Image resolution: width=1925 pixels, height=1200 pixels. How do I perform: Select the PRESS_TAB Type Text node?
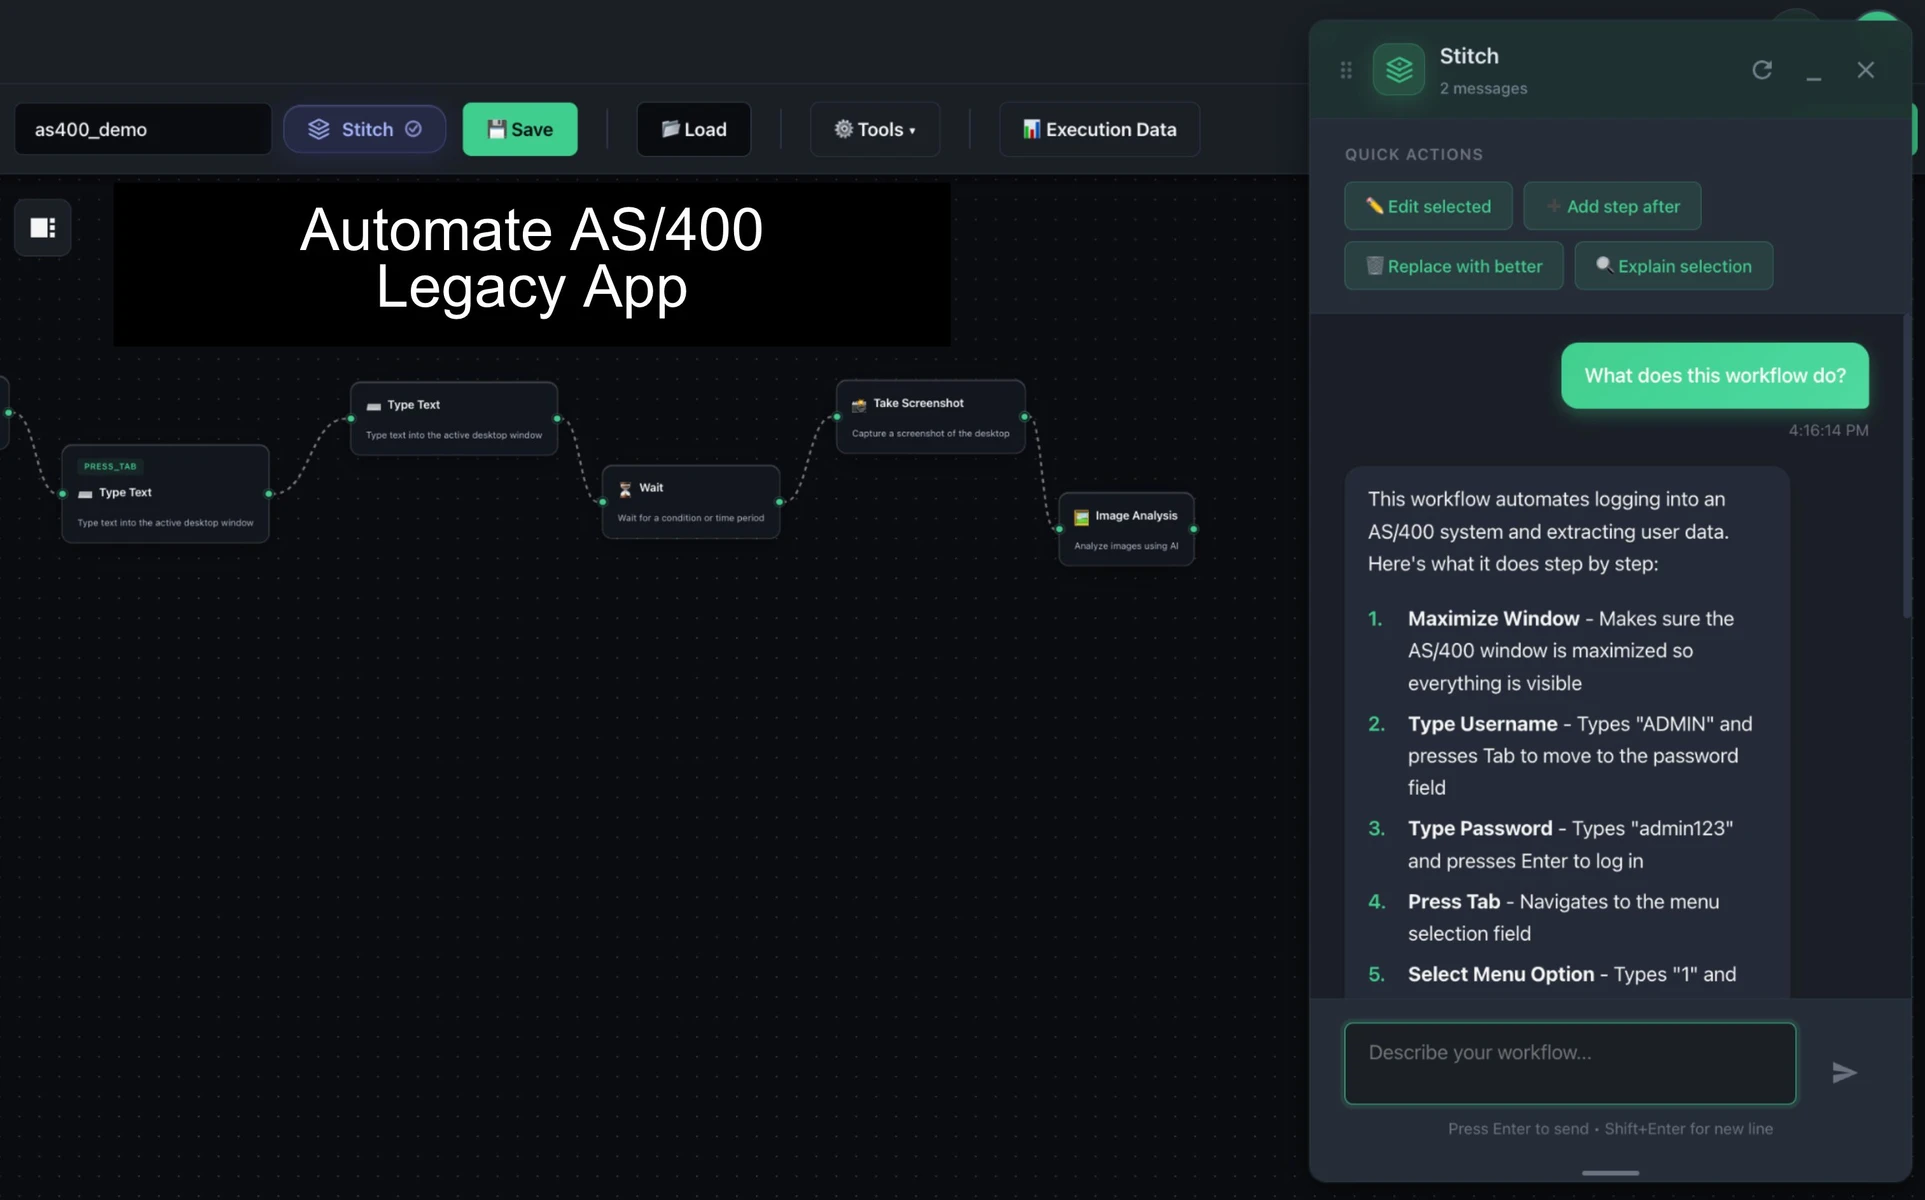[165, 494]
